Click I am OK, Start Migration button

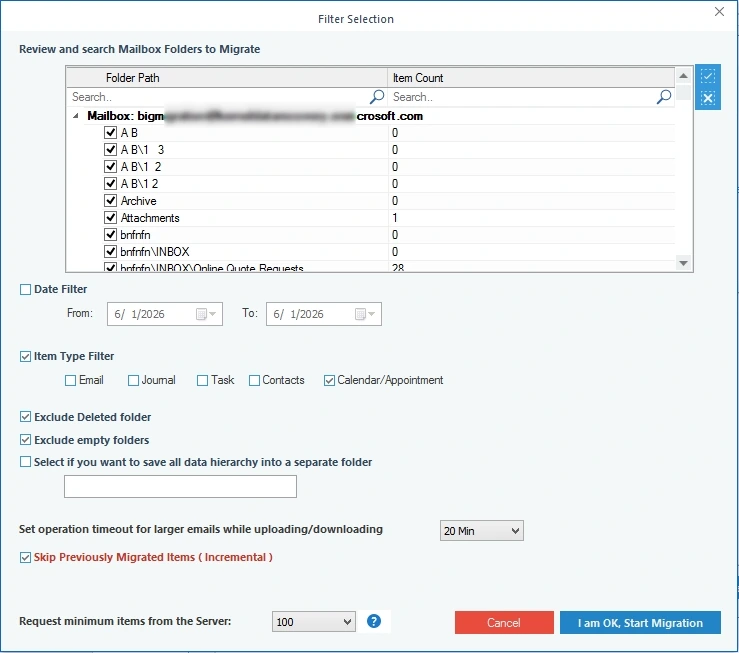tap(640, 623)
